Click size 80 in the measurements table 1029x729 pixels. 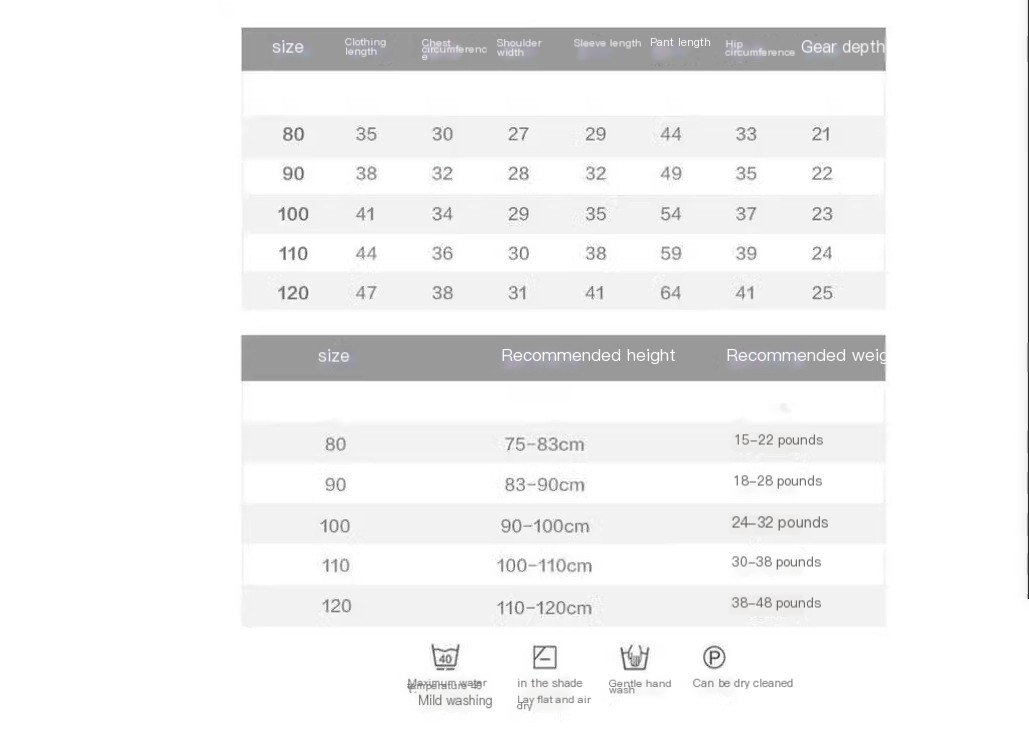tap(293, 135)
